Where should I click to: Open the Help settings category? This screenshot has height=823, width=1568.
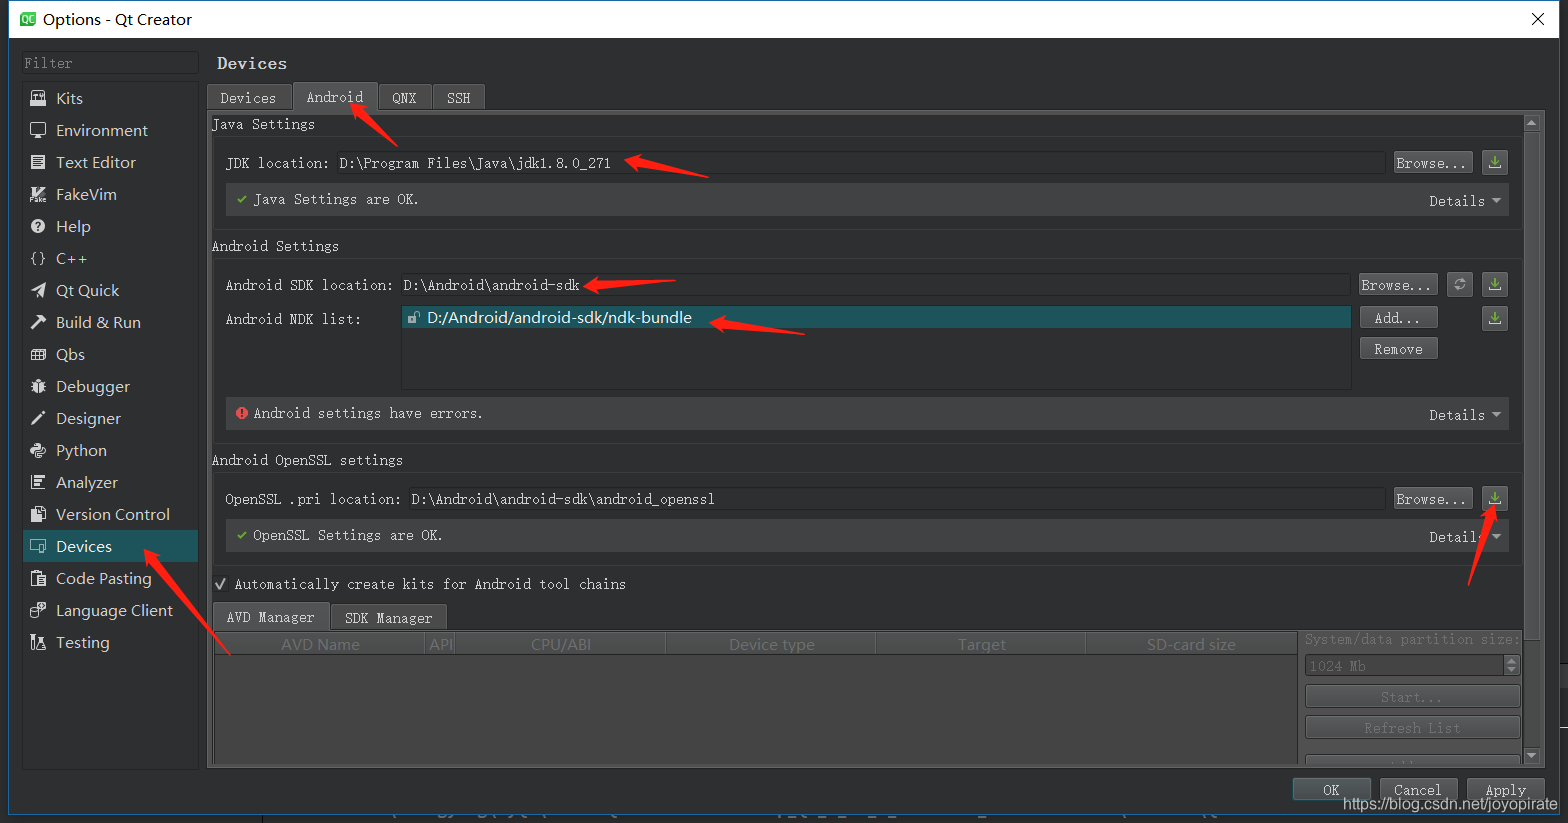click(x=110, y=226)
